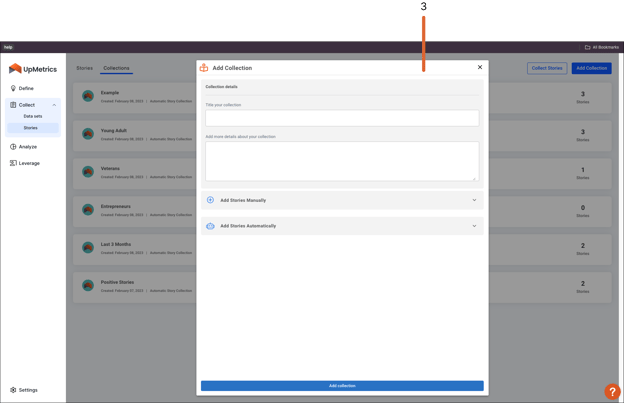This screenshot has height=403, width=624.
Task: Open the Analyze menu item
Action: pyautogui.click(x=28, y=147)
